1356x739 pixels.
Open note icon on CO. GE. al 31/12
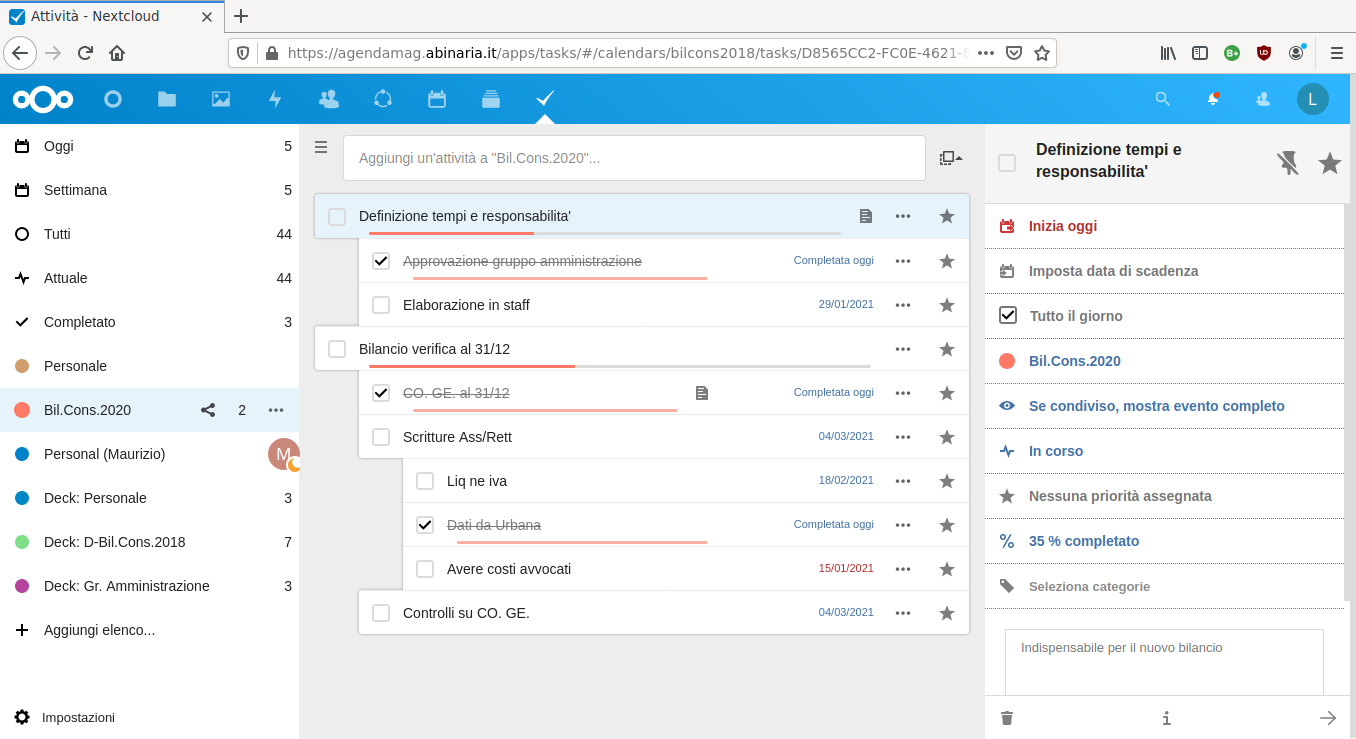point(702,393)
